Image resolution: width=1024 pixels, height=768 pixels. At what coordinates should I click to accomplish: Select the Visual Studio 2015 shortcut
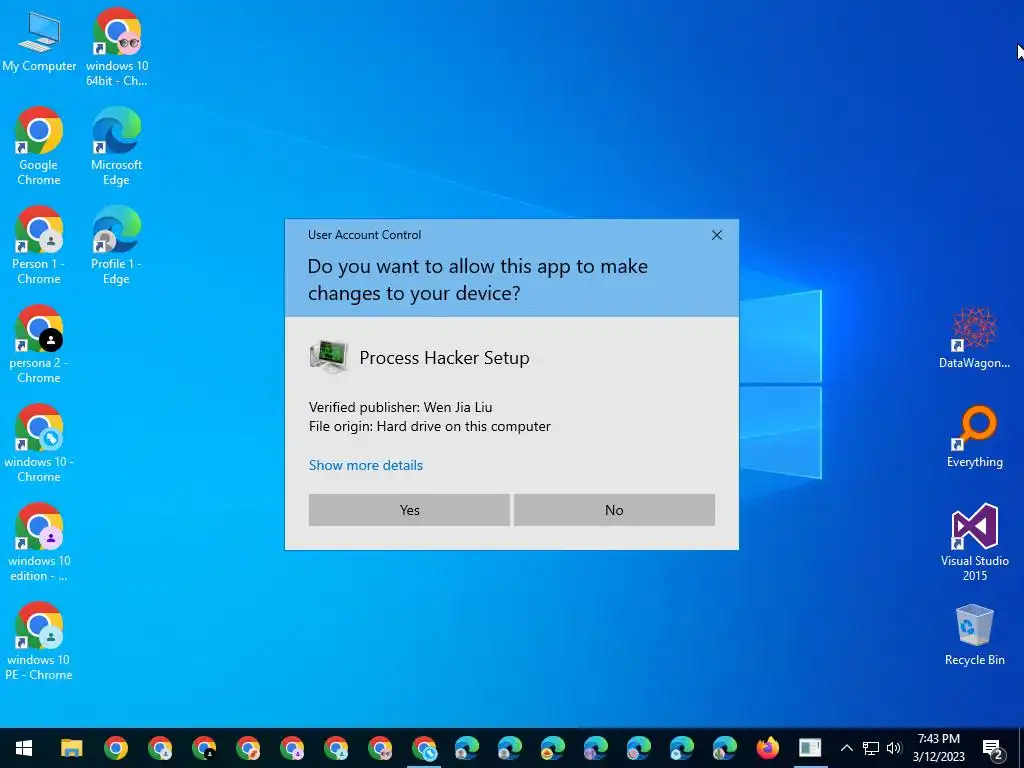click(974, 543)
